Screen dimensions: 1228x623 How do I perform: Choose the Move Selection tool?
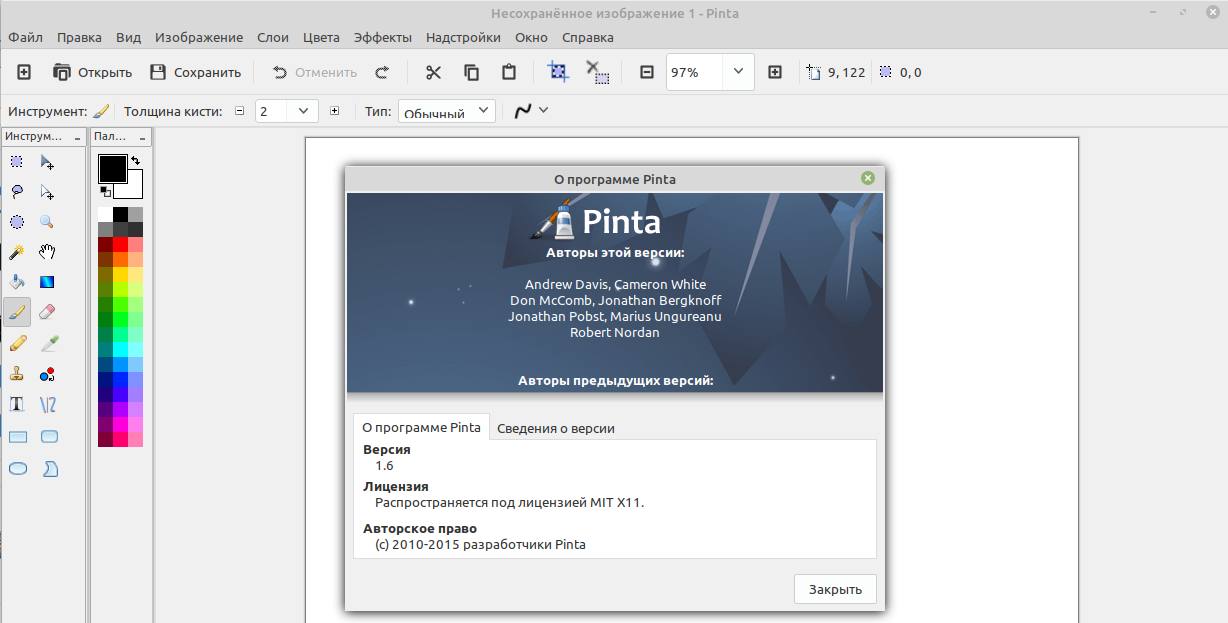pyautogui.click(x=47, y=192)
